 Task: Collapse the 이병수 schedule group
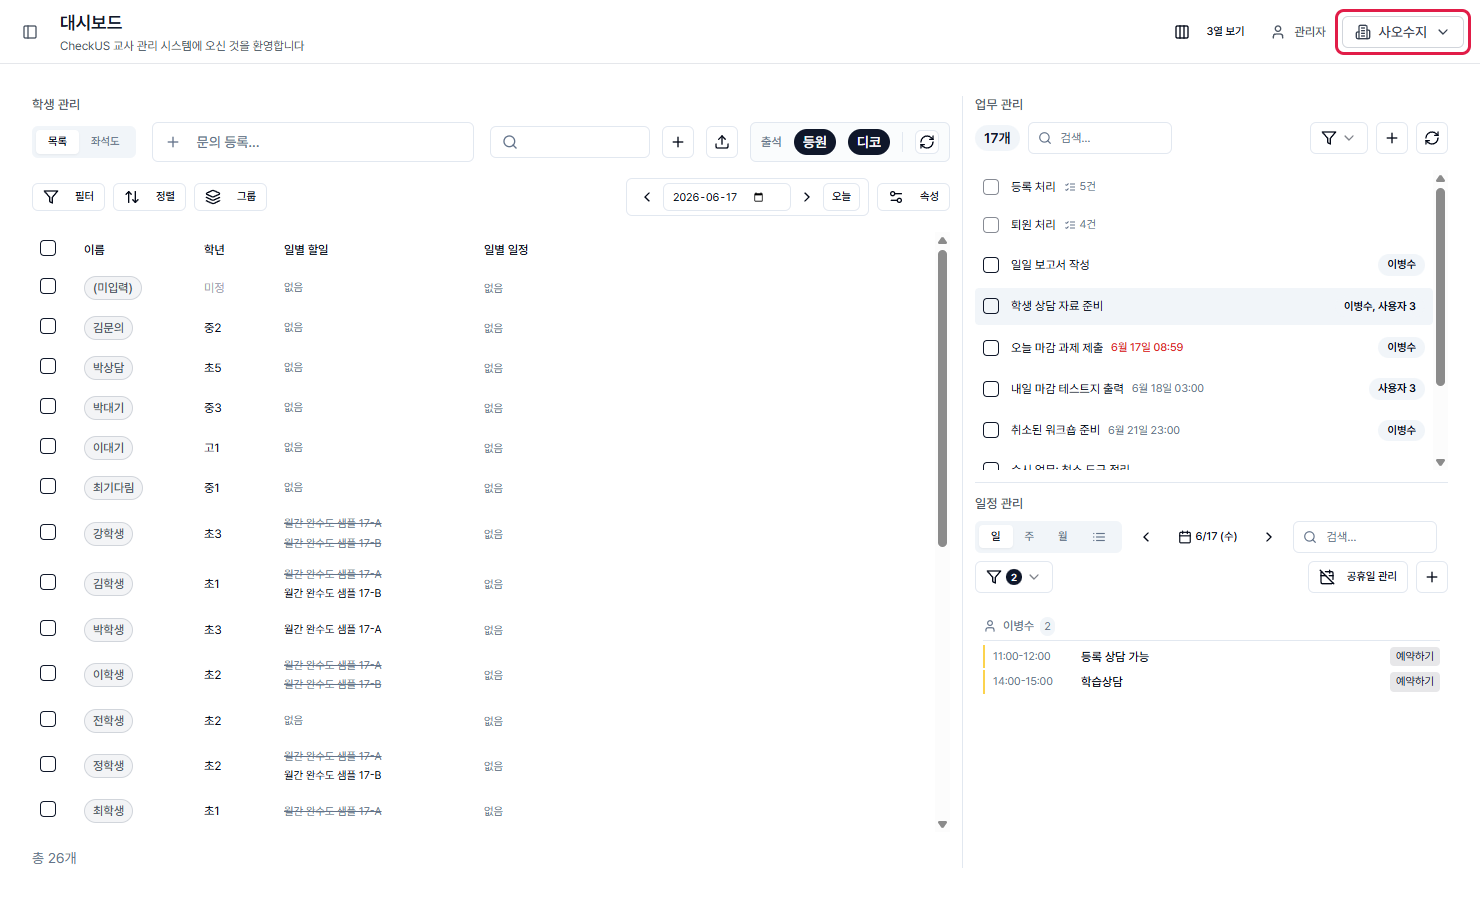tap(1018, 626)
